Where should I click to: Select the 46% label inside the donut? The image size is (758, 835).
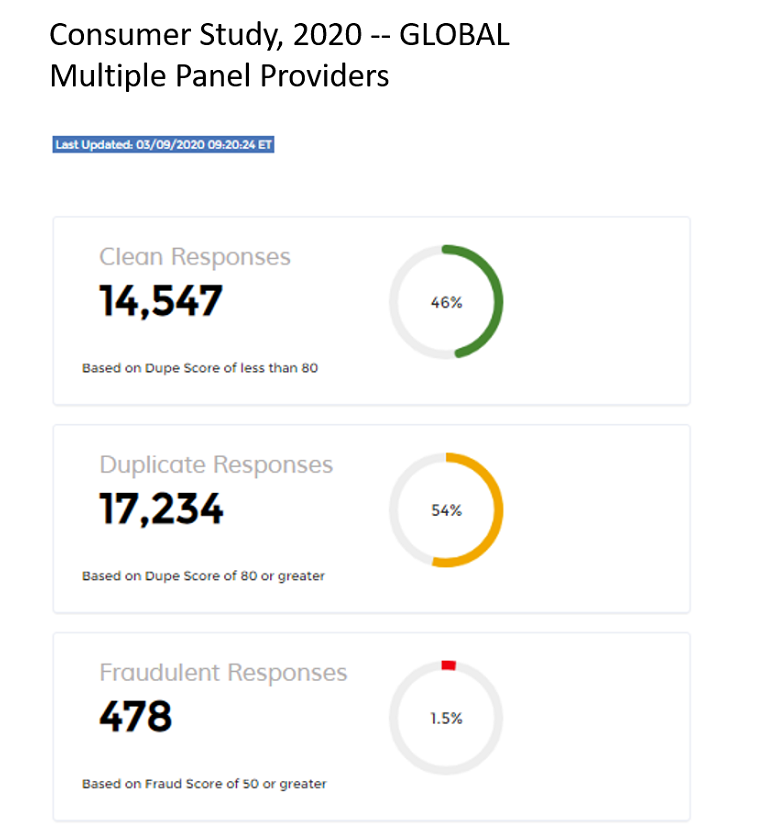tap(446, 302)
